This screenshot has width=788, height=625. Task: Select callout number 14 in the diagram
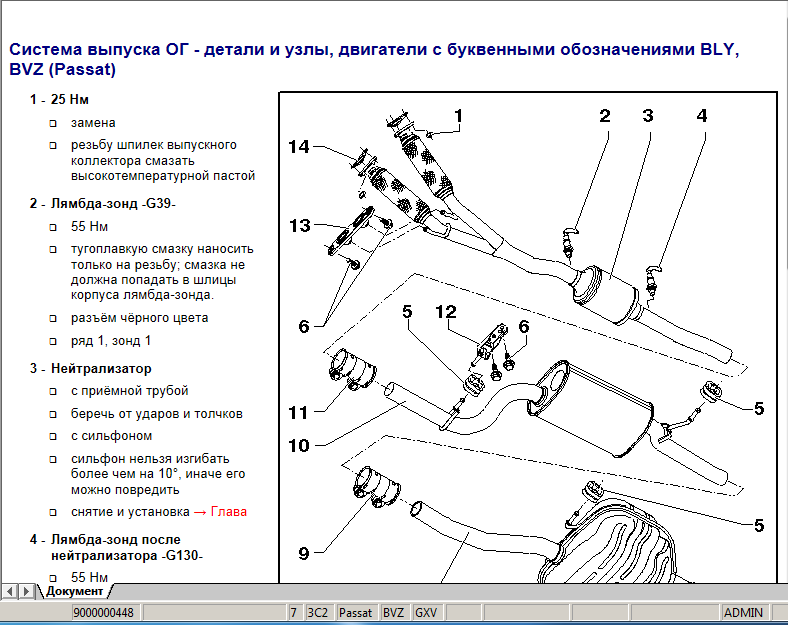299,147
